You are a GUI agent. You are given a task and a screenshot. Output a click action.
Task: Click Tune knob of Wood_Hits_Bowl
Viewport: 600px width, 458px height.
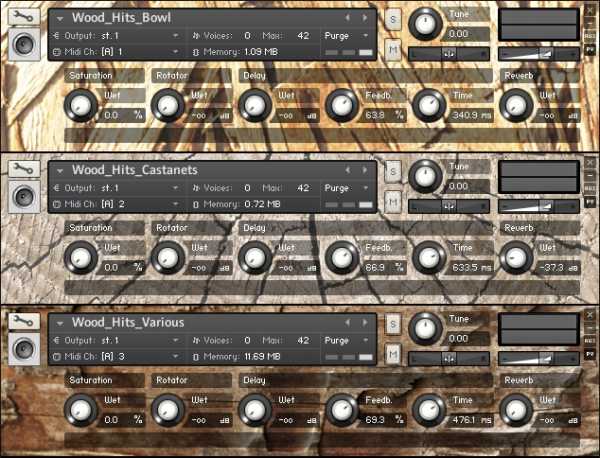tap(425, 24)
